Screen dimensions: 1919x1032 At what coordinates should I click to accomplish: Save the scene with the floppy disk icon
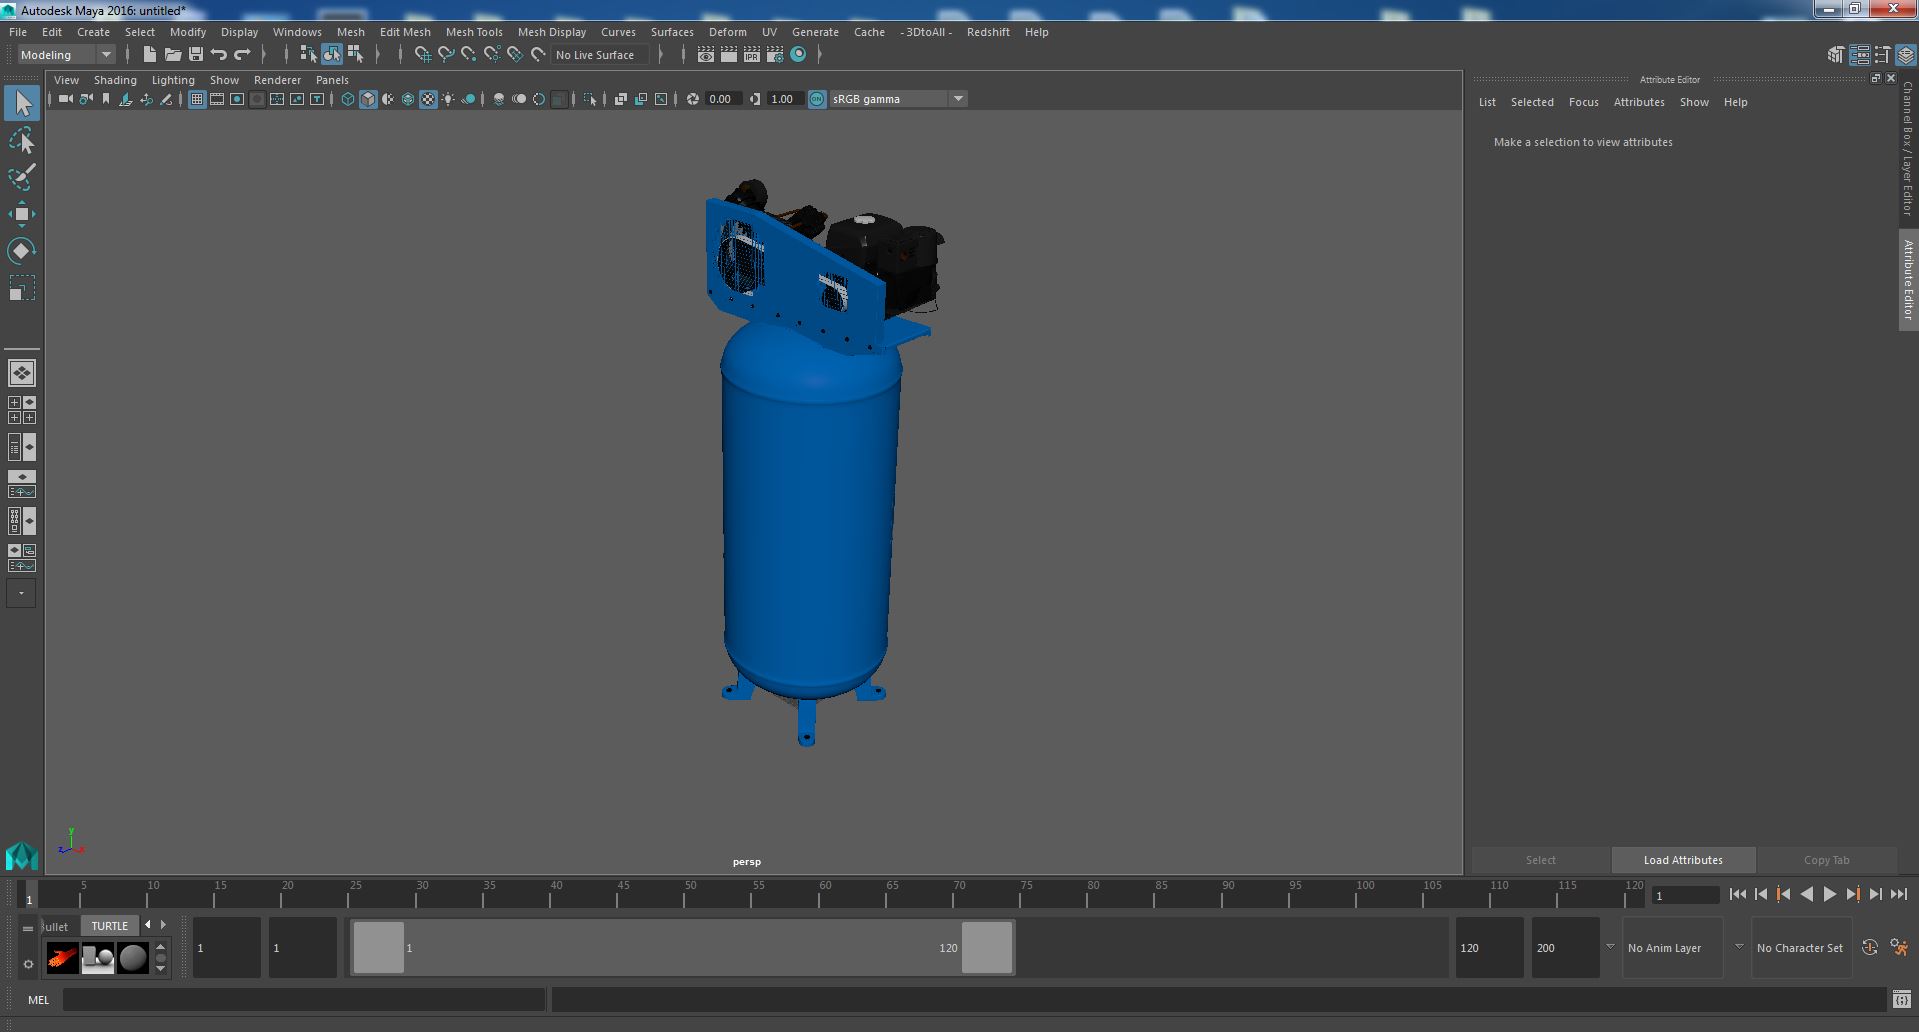pyautogui.click(x=196, y=54)
